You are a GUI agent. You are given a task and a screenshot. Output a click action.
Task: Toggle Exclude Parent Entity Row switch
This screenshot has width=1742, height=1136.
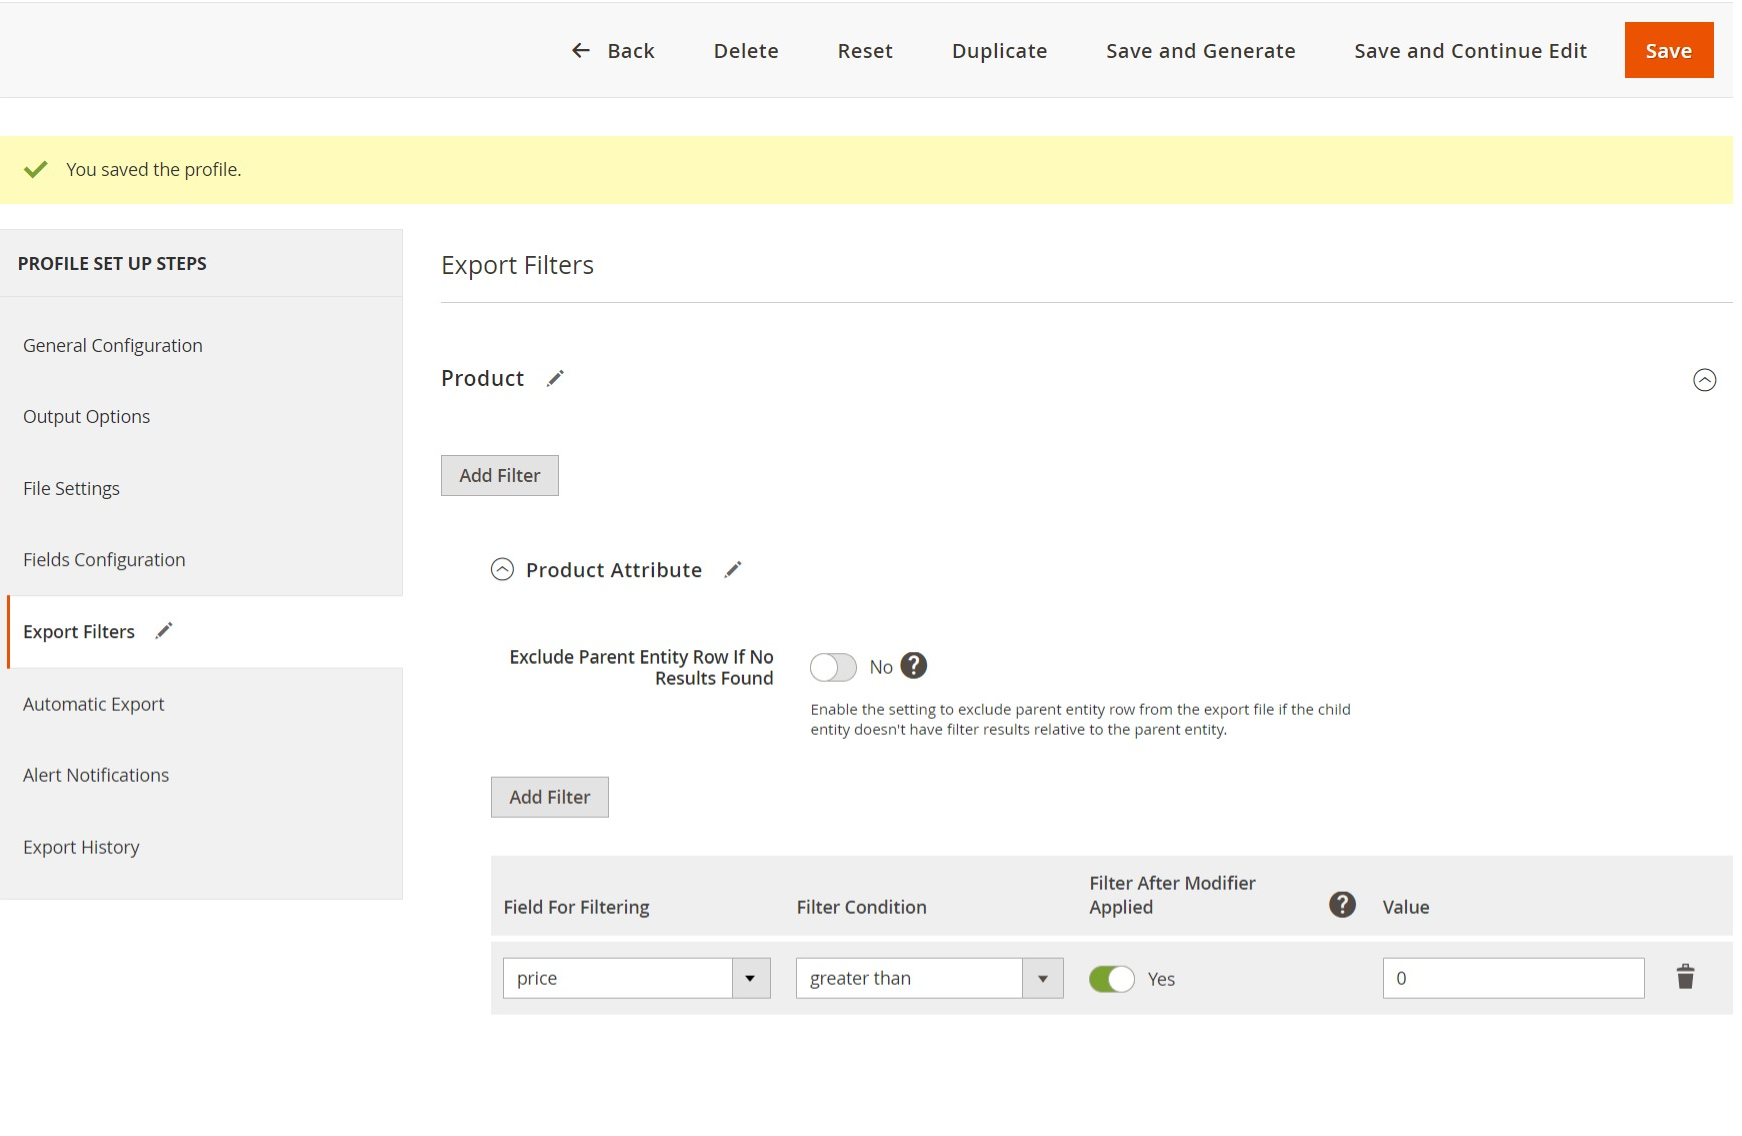(833, 667)
